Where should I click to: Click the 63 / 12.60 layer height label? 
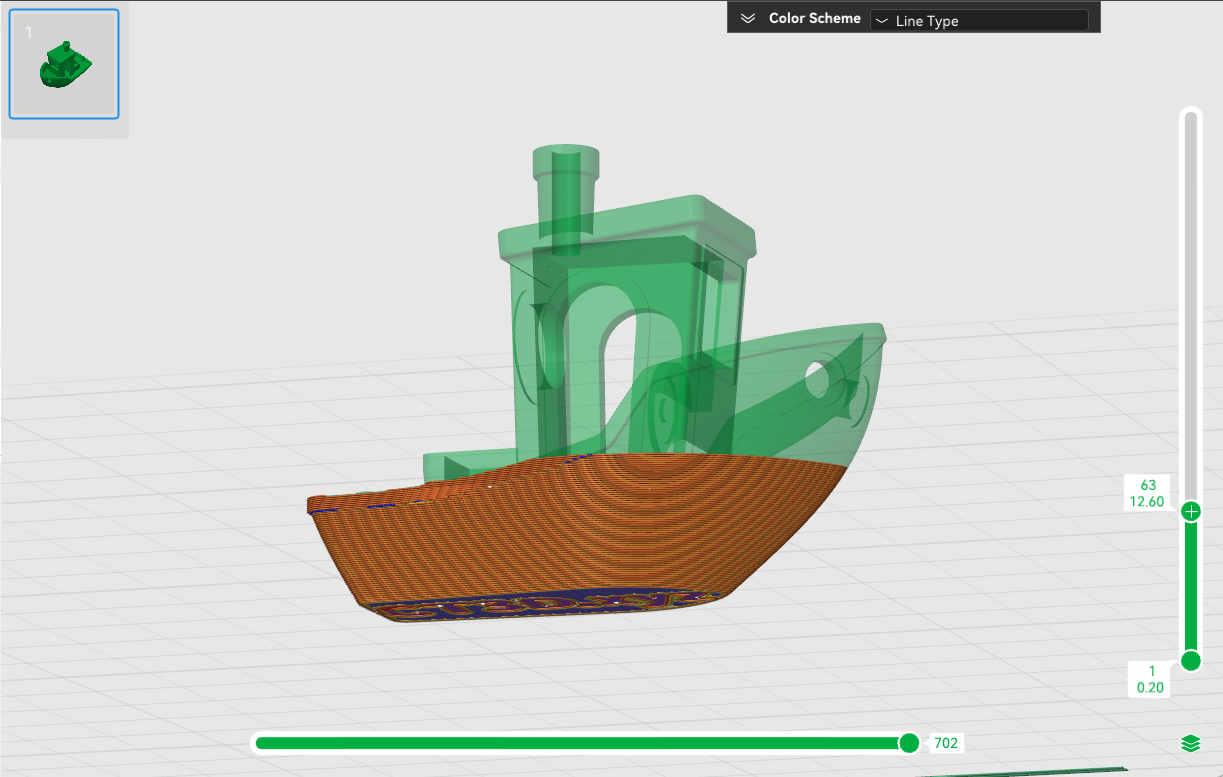[1147, 493]
